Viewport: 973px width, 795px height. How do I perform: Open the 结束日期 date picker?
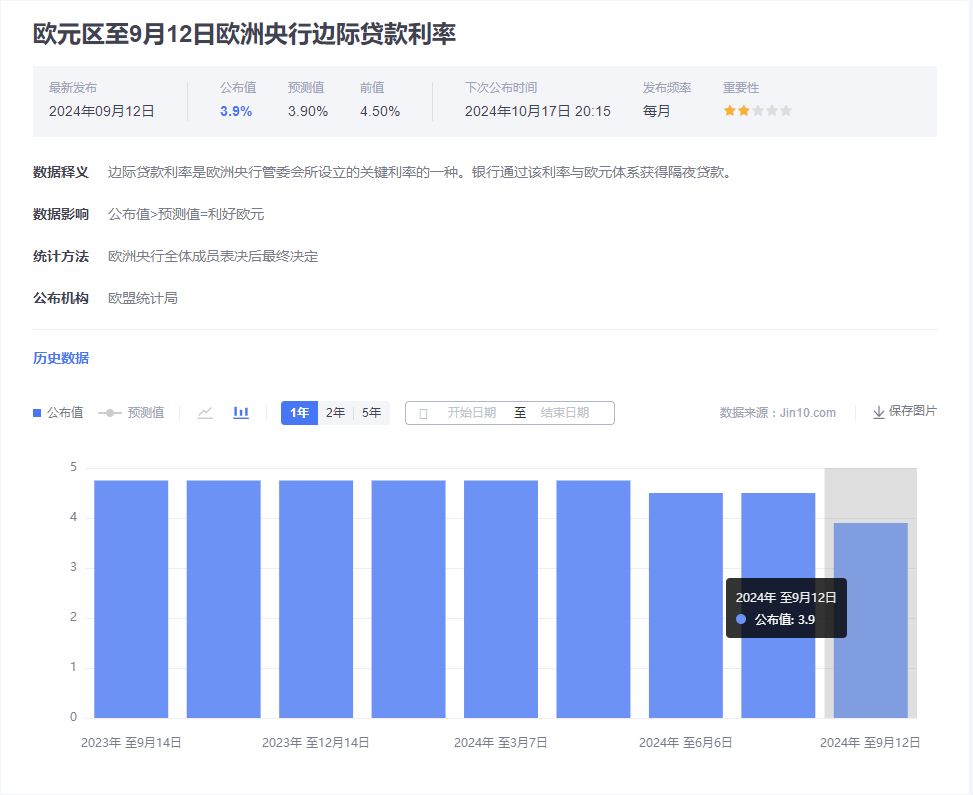[564, 412]
